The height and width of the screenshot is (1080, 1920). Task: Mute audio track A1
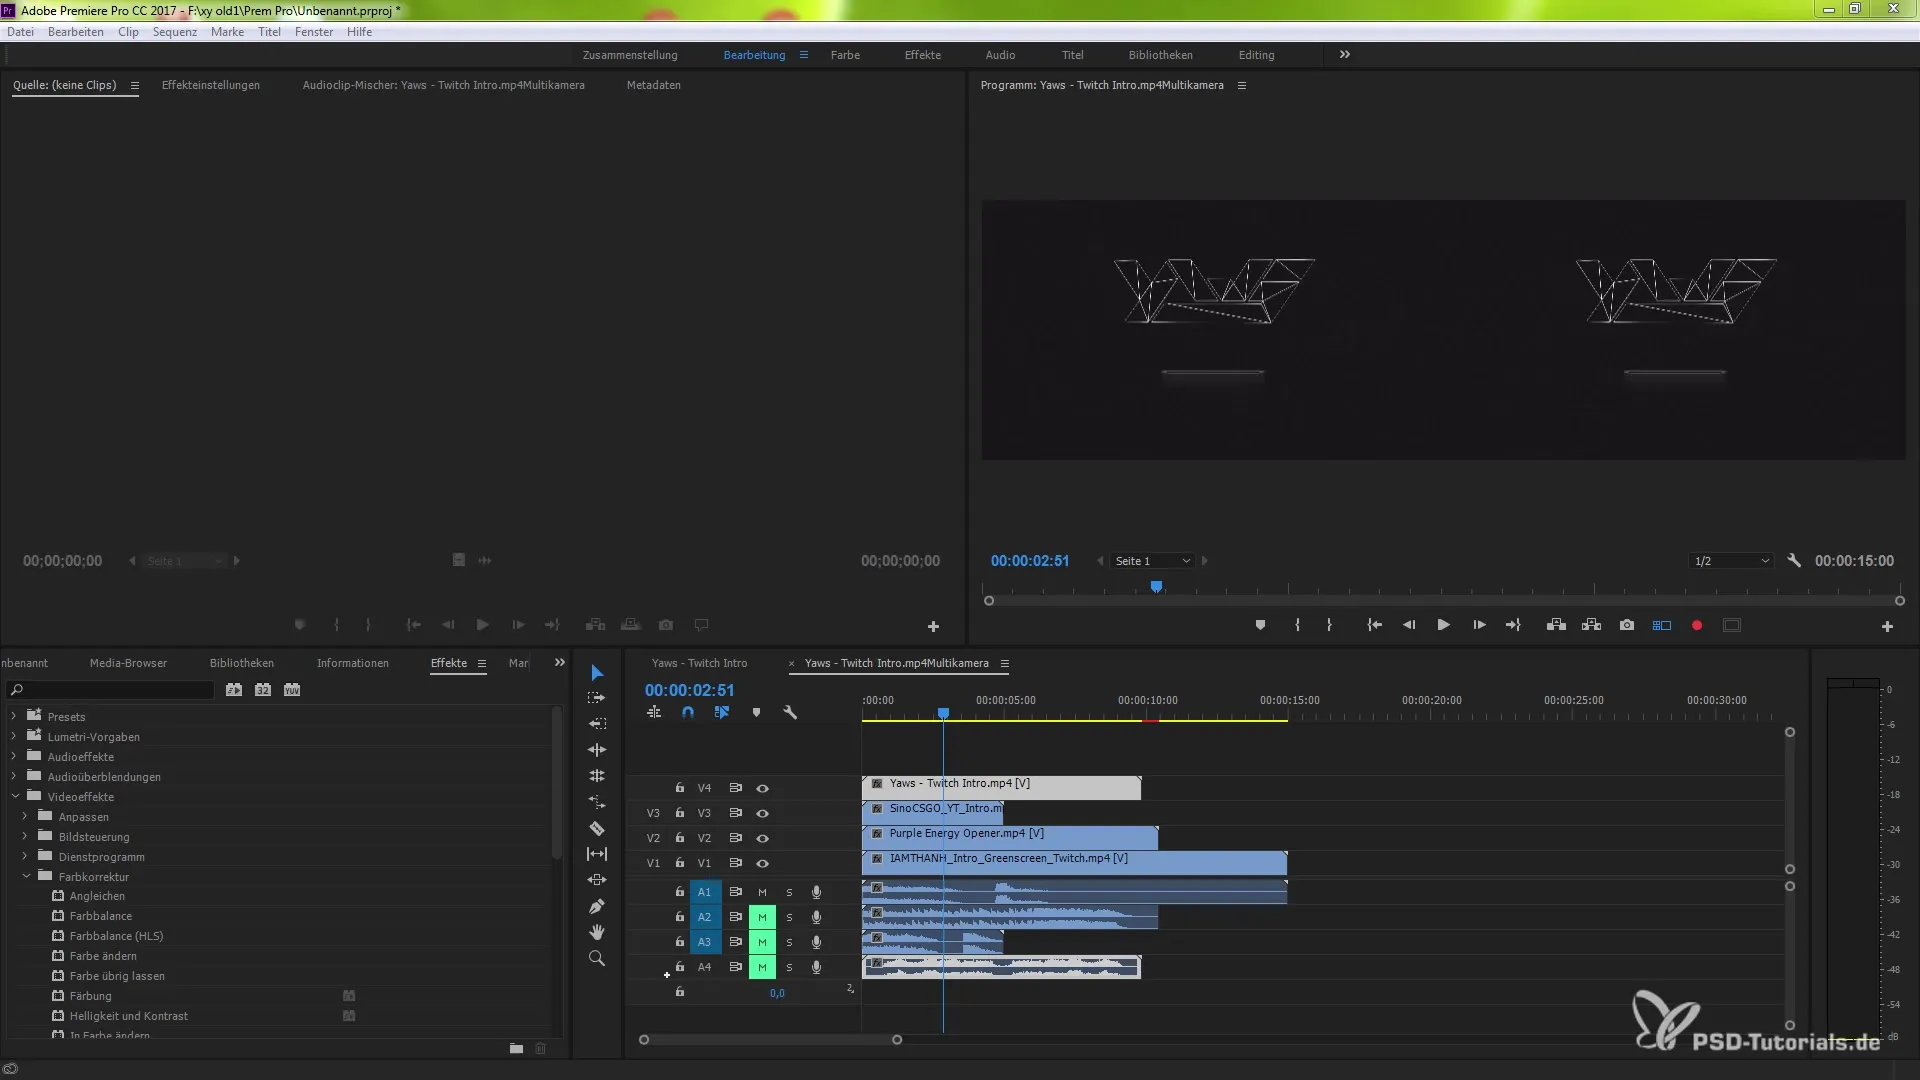click(x=762, y=892)
